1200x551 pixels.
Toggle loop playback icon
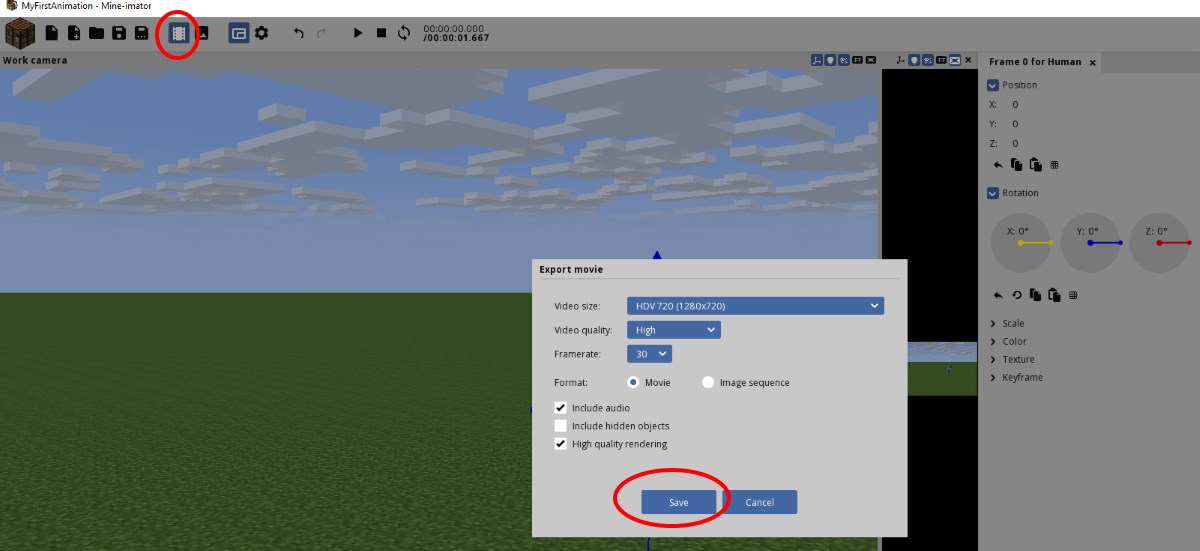click(x=404, y=33)
